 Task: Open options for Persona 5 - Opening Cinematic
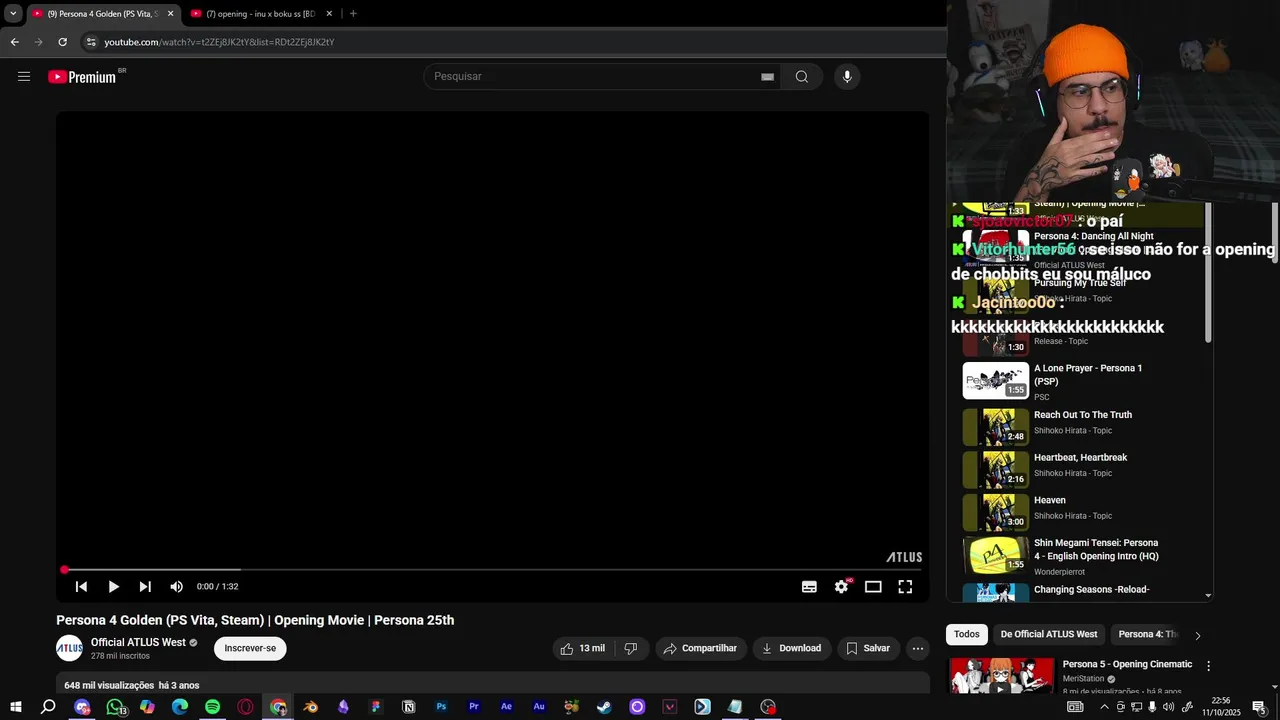[x=1208, y=666]
